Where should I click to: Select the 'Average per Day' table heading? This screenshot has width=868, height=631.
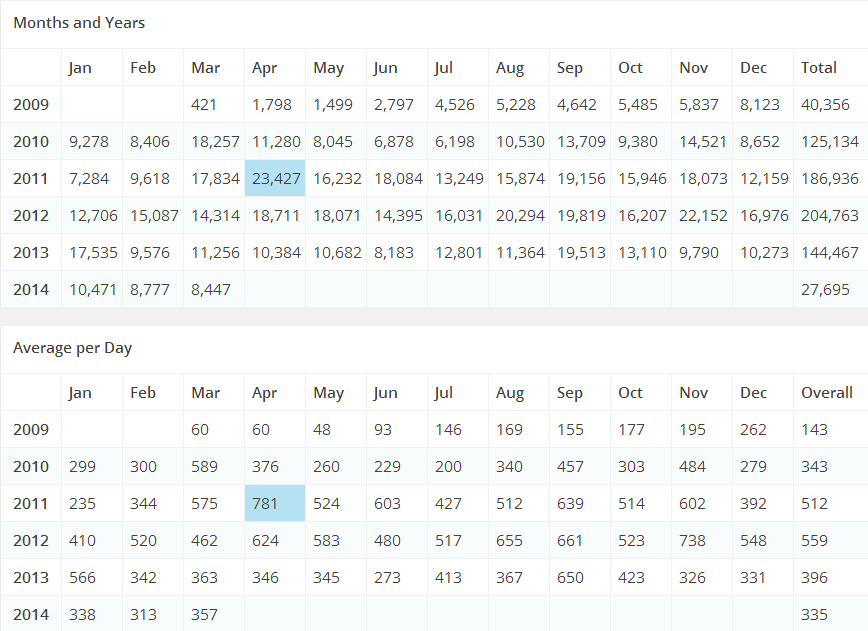73,348
